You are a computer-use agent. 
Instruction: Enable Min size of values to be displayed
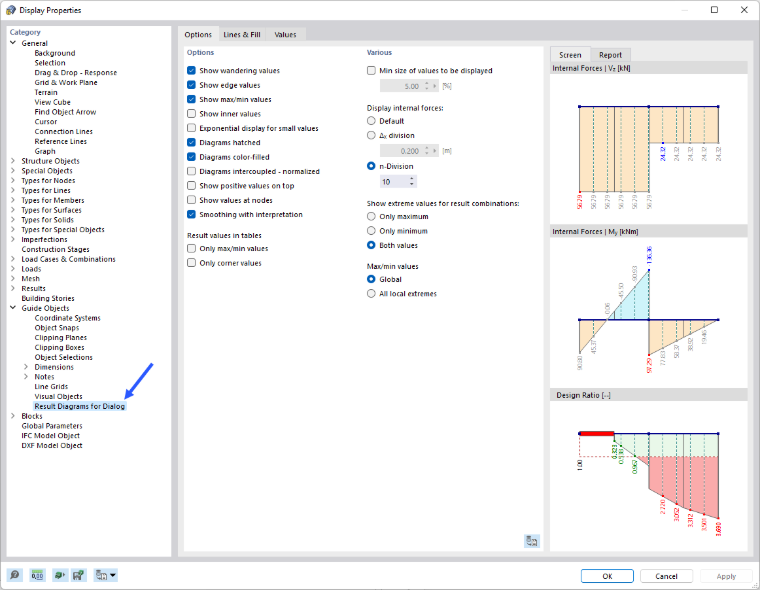coord(371,70)
